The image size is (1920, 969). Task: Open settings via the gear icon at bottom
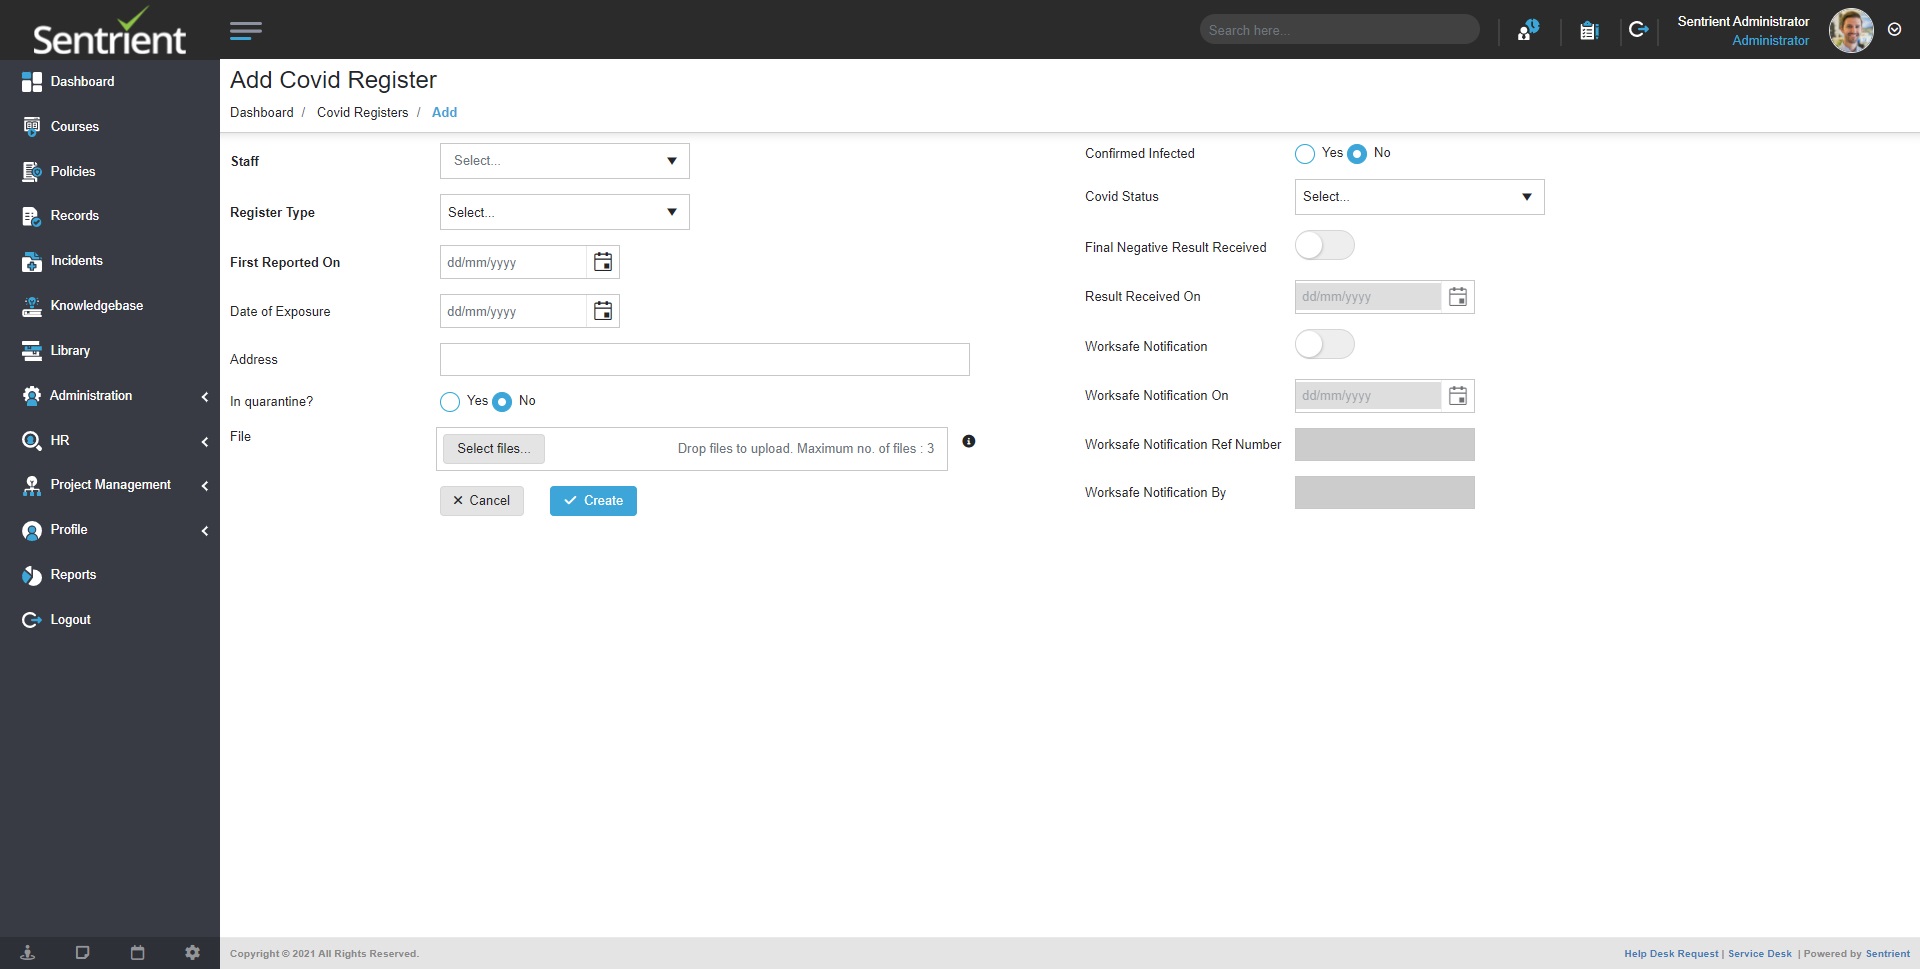[x=192, y=952]
